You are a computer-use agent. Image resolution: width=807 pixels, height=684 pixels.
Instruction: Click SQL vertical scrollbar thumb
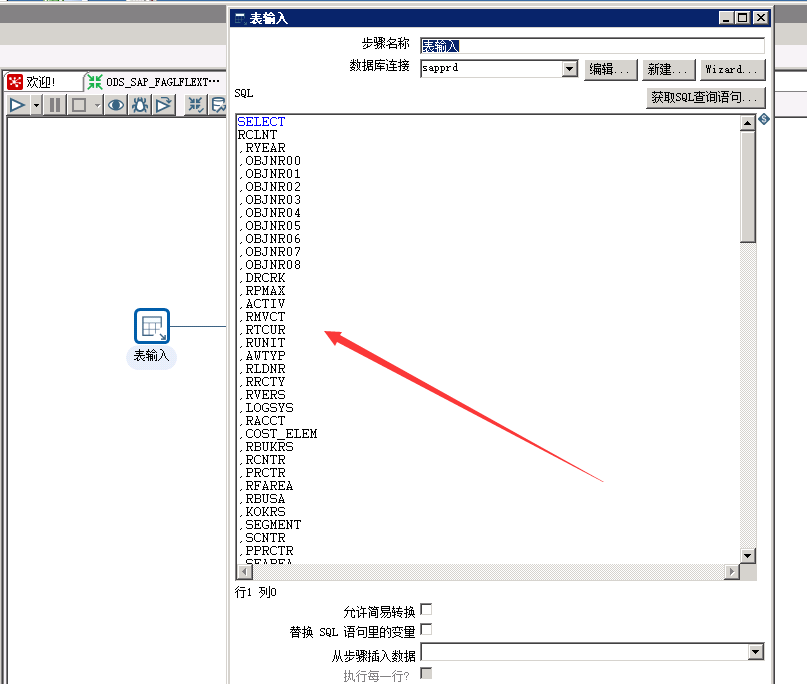pyautogui.click(x=748, y=187)
